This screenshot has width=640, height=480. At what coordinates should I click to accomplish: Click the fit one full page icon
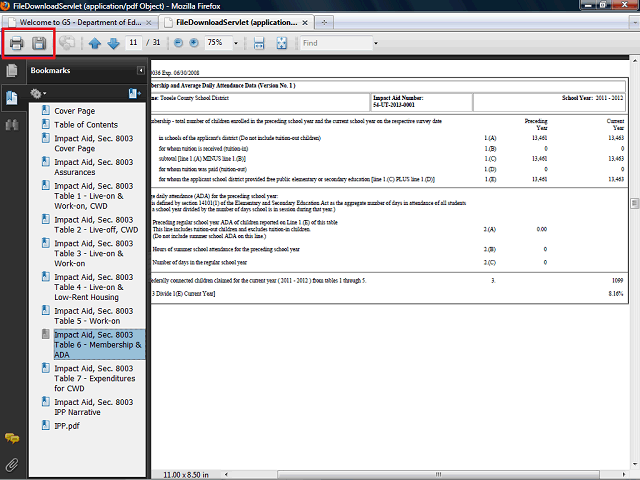[281, 44]
